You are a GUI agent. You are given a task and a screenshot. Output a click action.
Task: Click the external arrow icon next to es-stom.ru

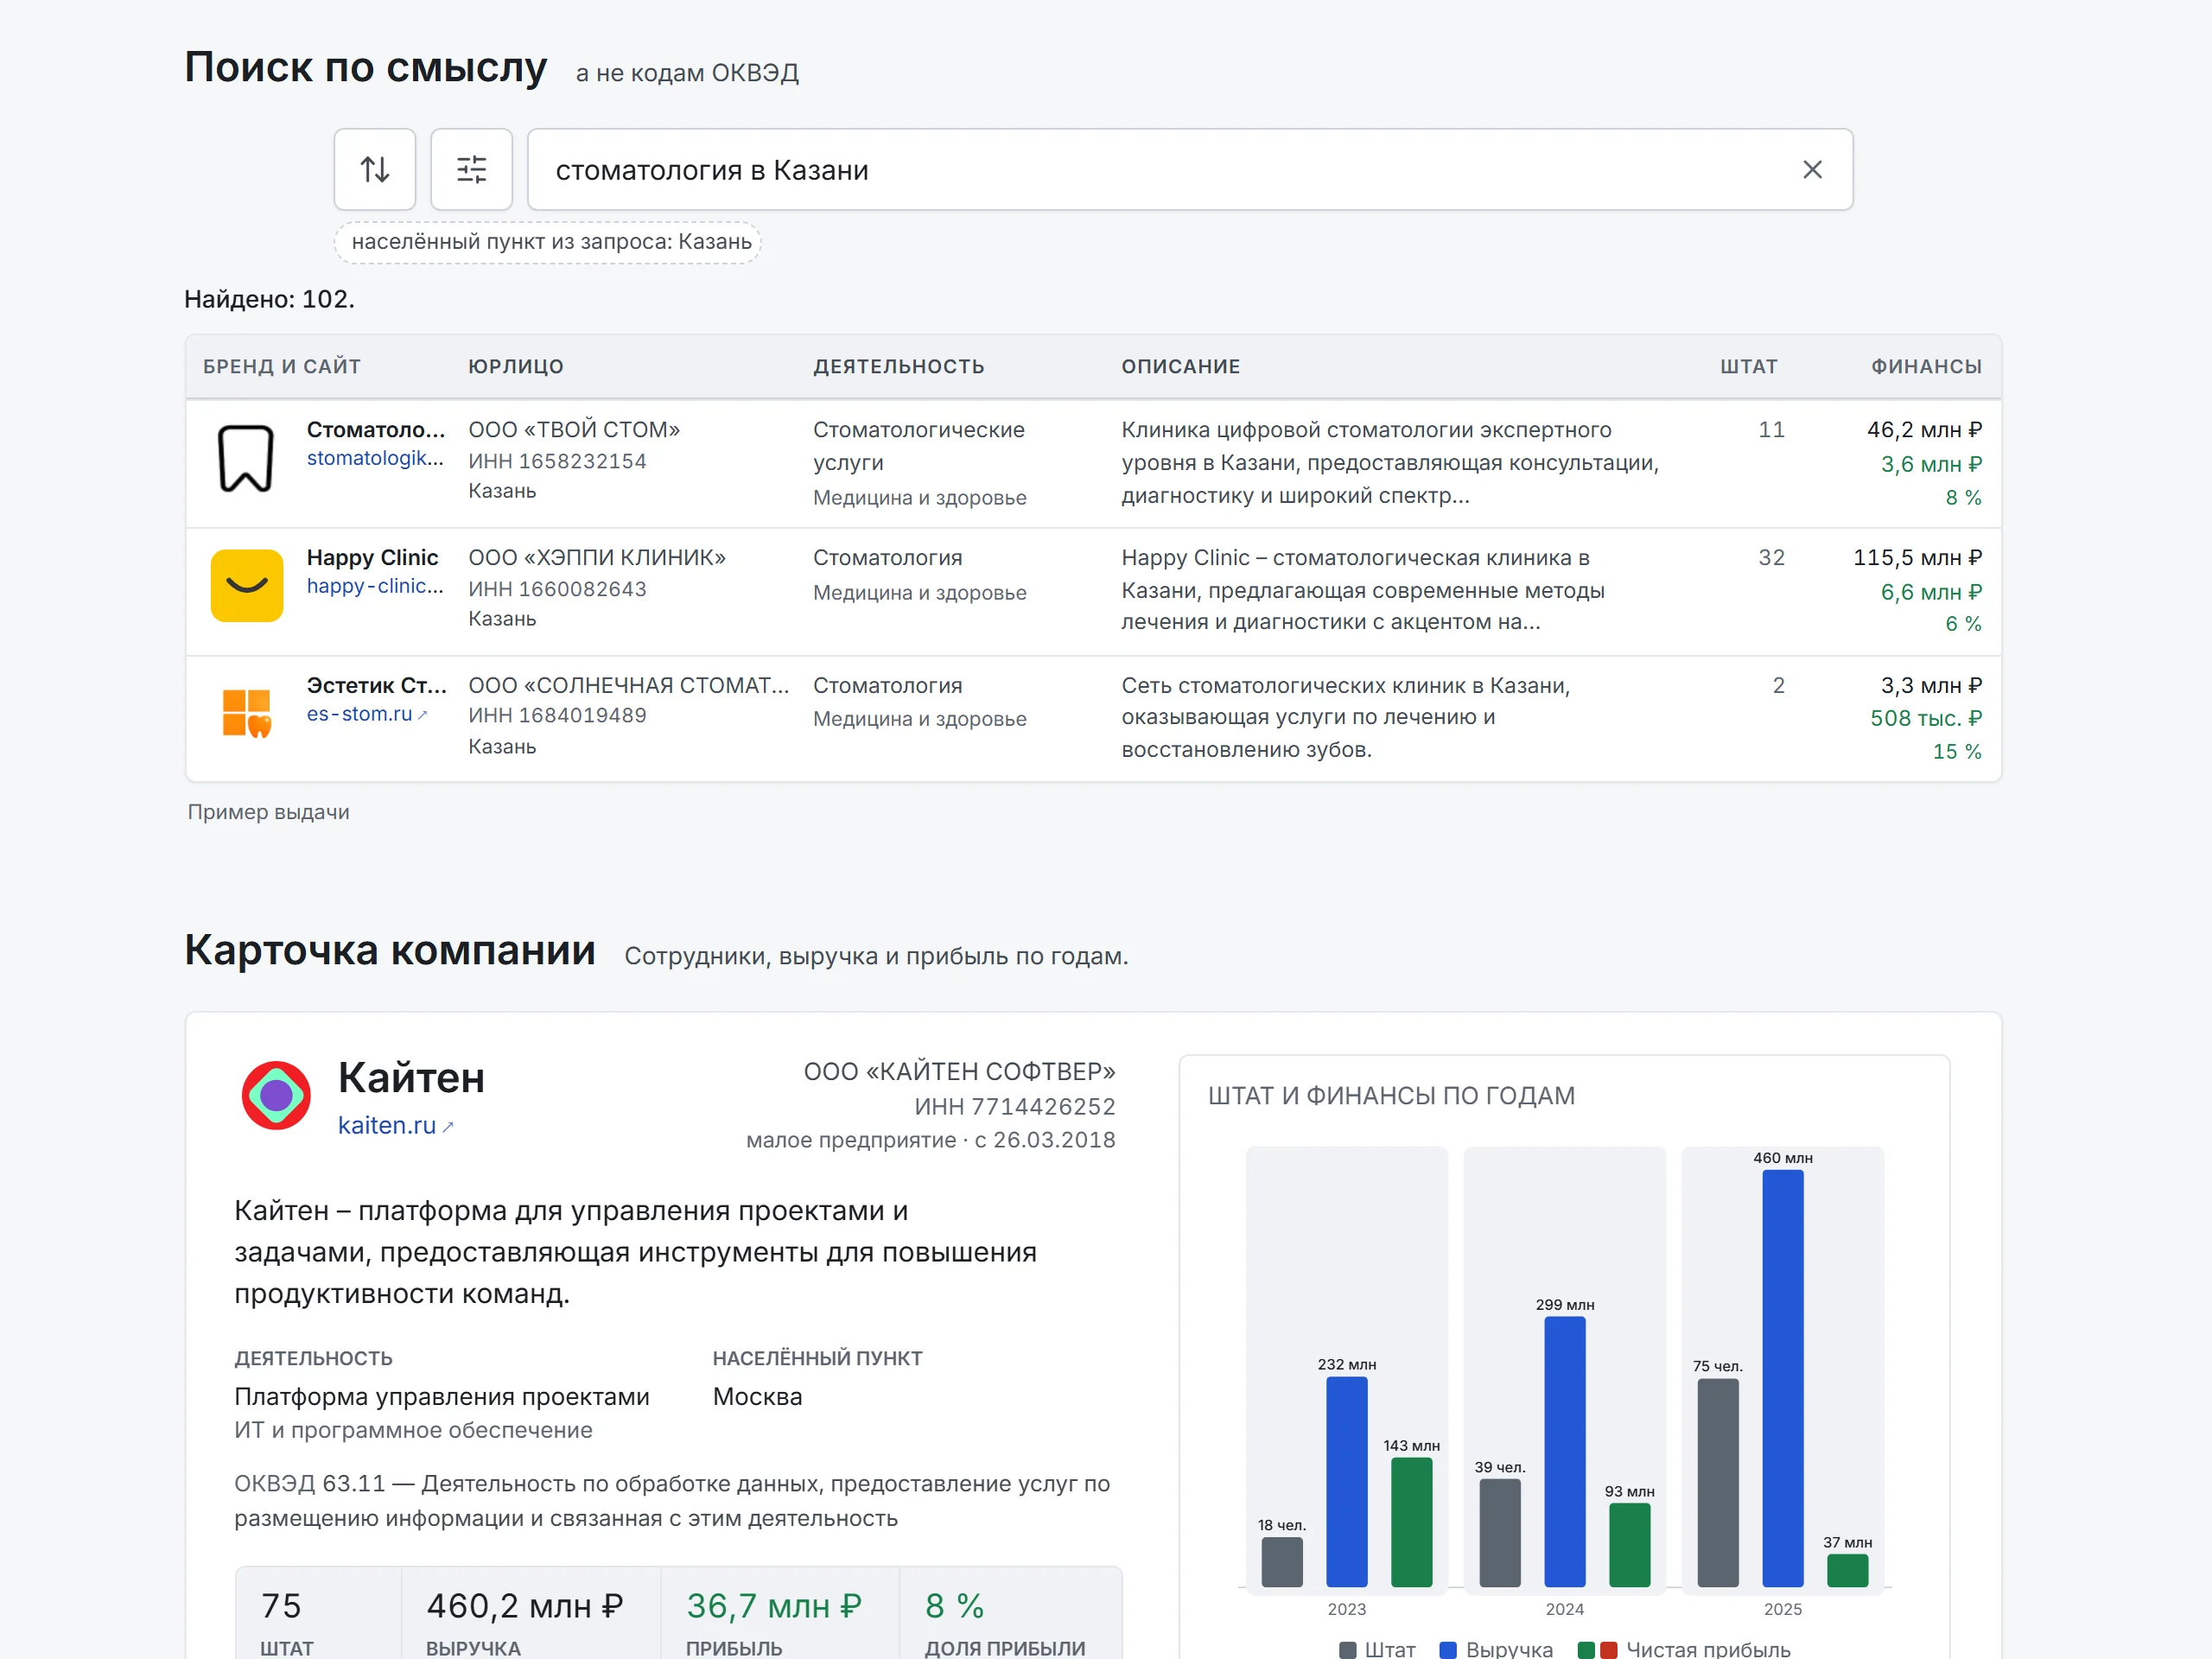tap(423, 715)
